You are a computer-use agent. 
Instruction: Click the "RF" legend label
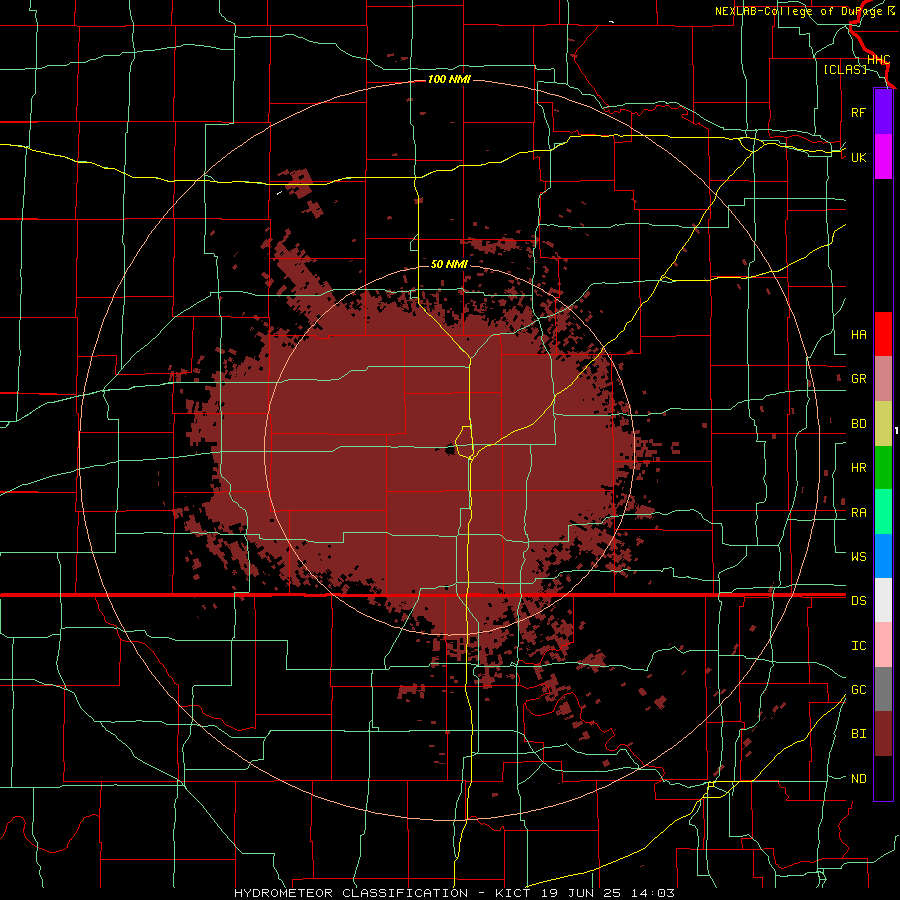(x=858, y=112)
